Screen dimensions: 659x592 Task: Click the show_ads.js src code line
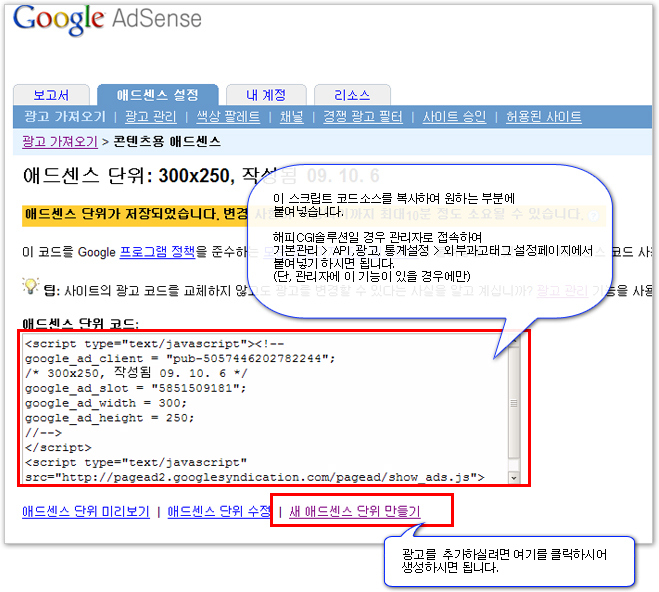(x=255, y=477)
